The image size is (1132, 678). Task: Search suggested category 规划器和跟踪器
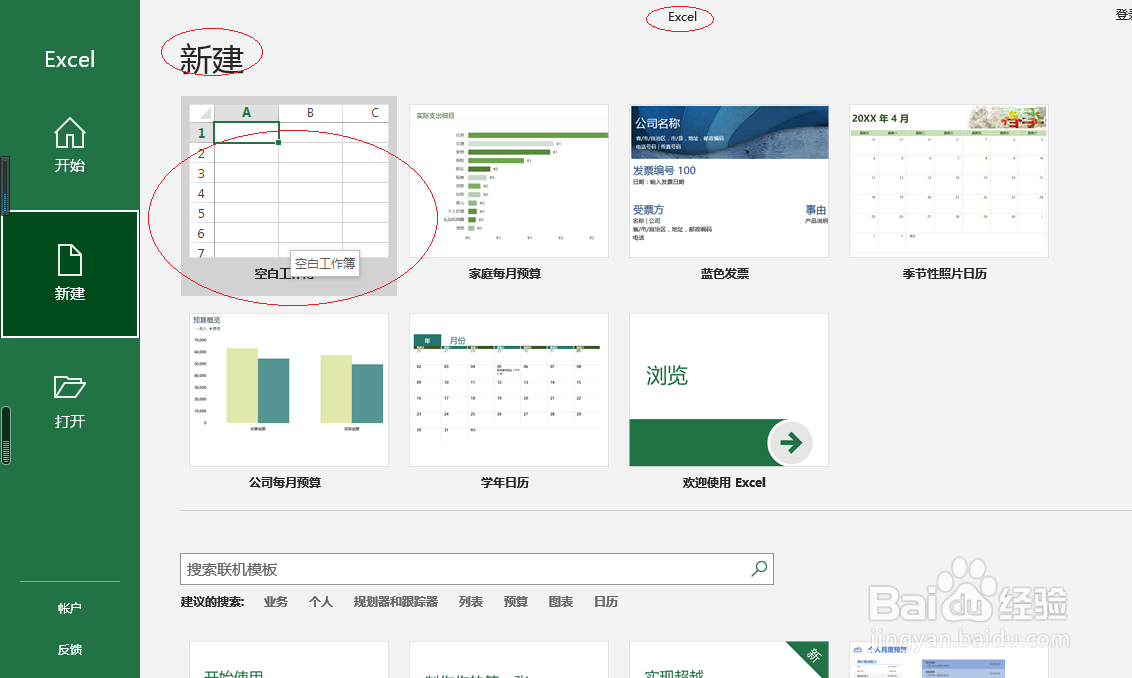(396, 601)
